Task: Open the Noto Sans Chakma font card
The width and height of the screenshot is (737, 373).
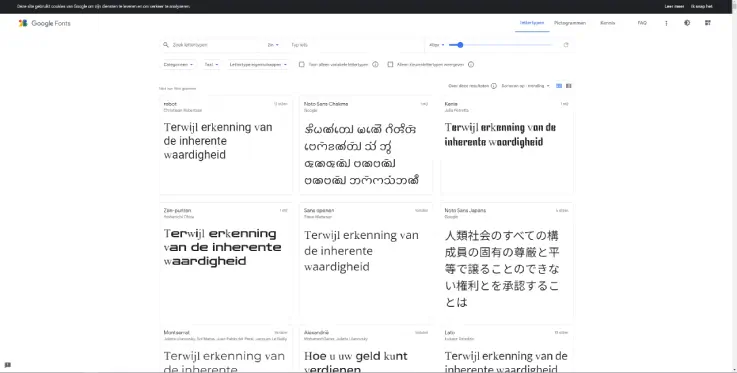Action: (366, 145)
